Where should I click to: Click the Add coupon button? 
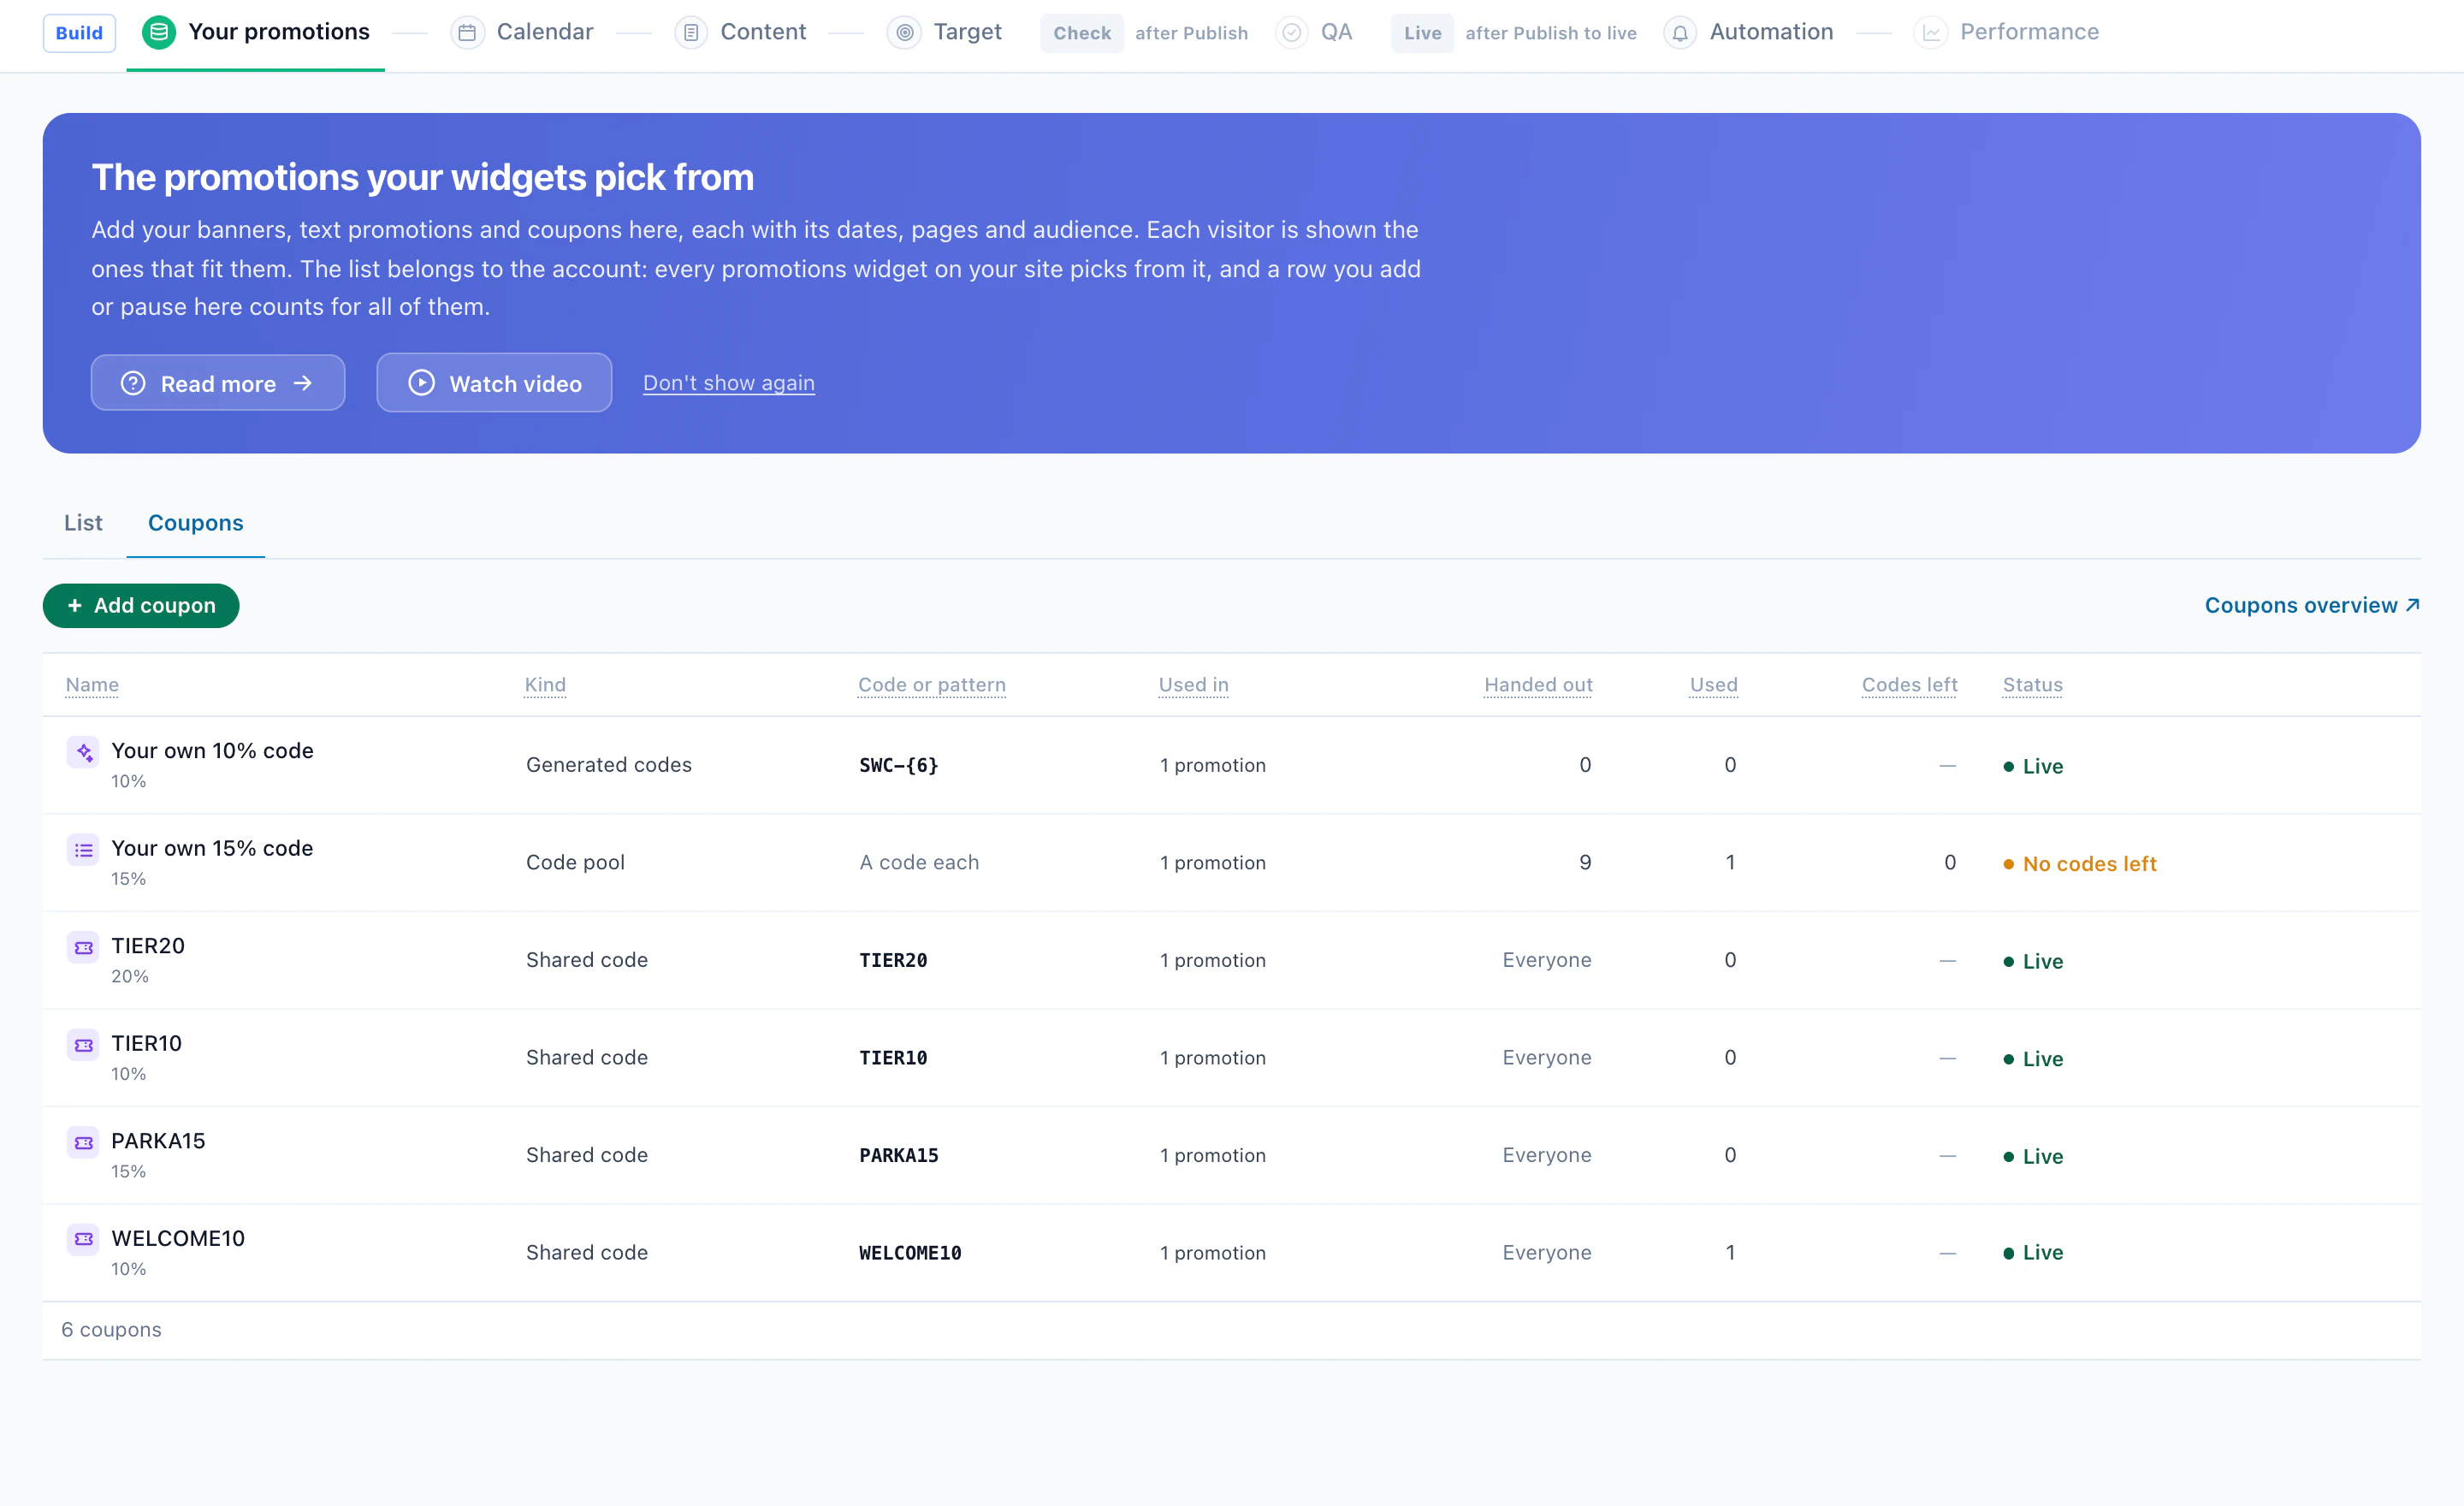point(141,605)
